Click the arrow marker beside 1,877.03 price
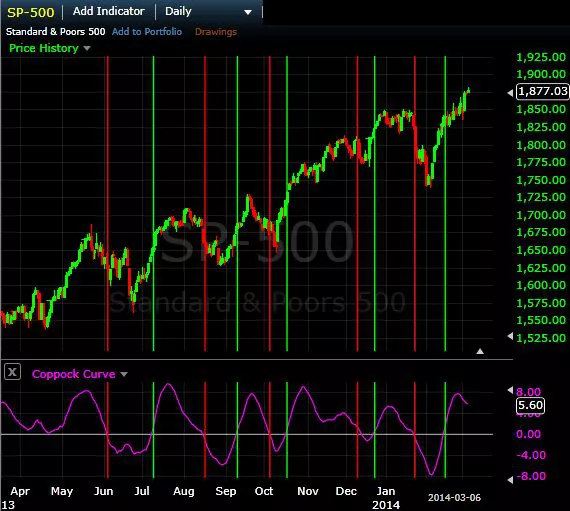The image size is (570, 511). pyautogui.click(x=510, y=93)
